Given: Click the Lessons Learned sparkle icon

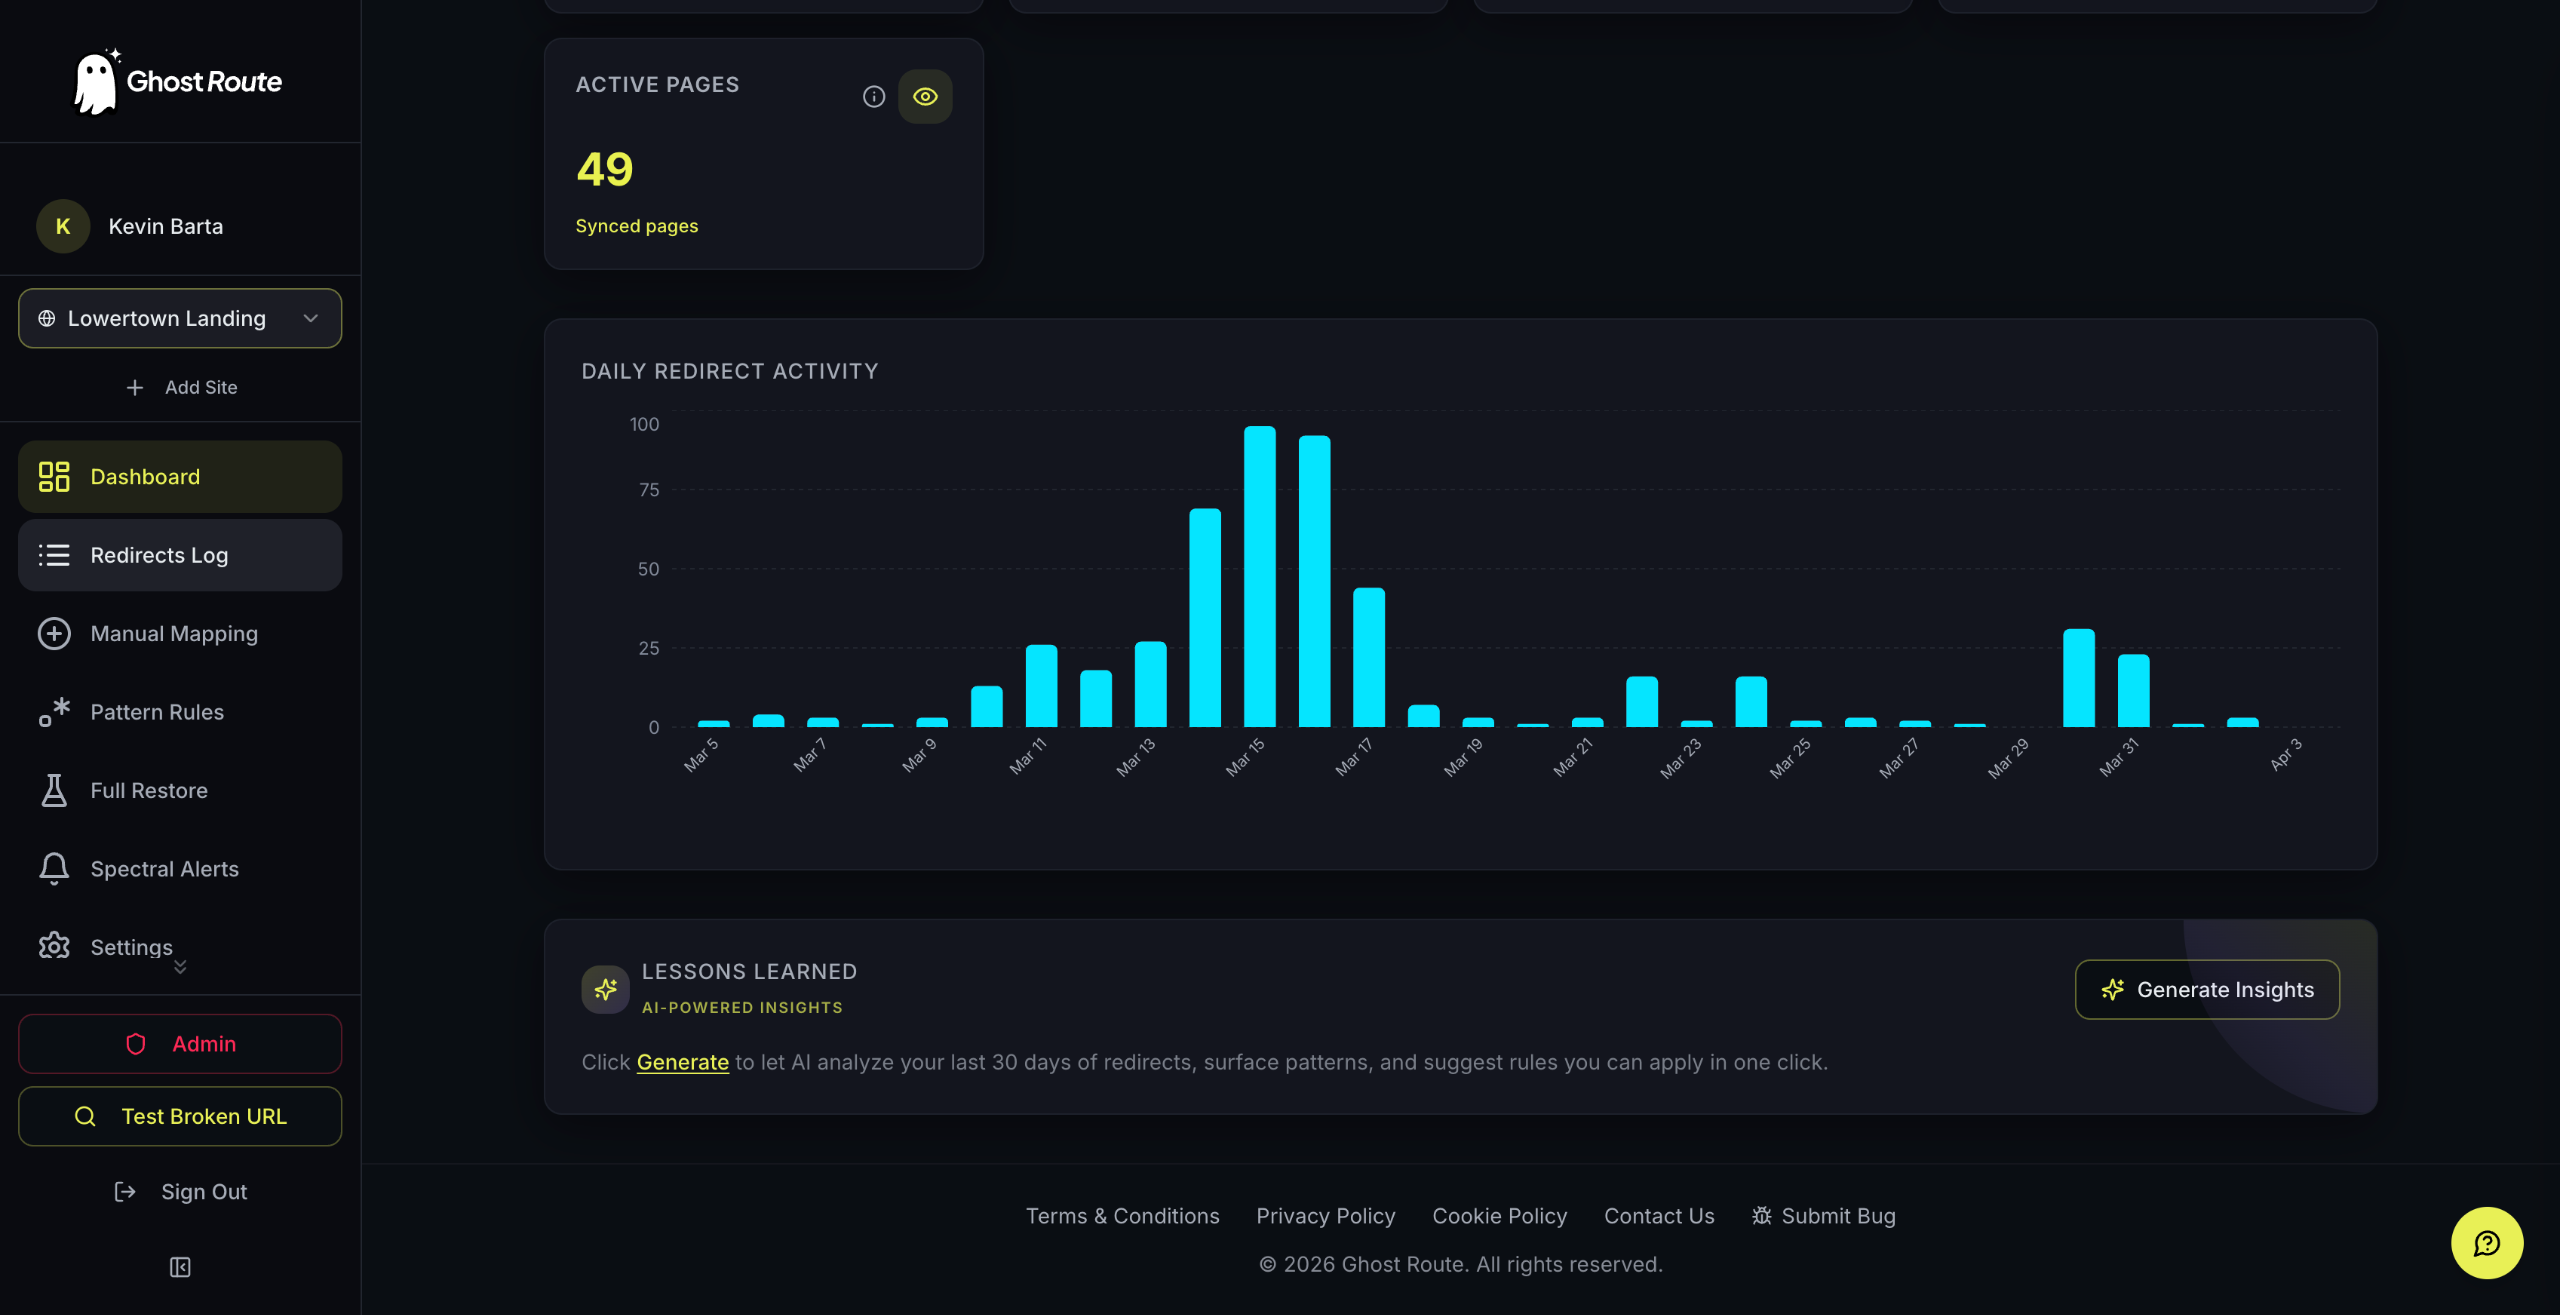Looking at the screenshot, I should point(605,989).
